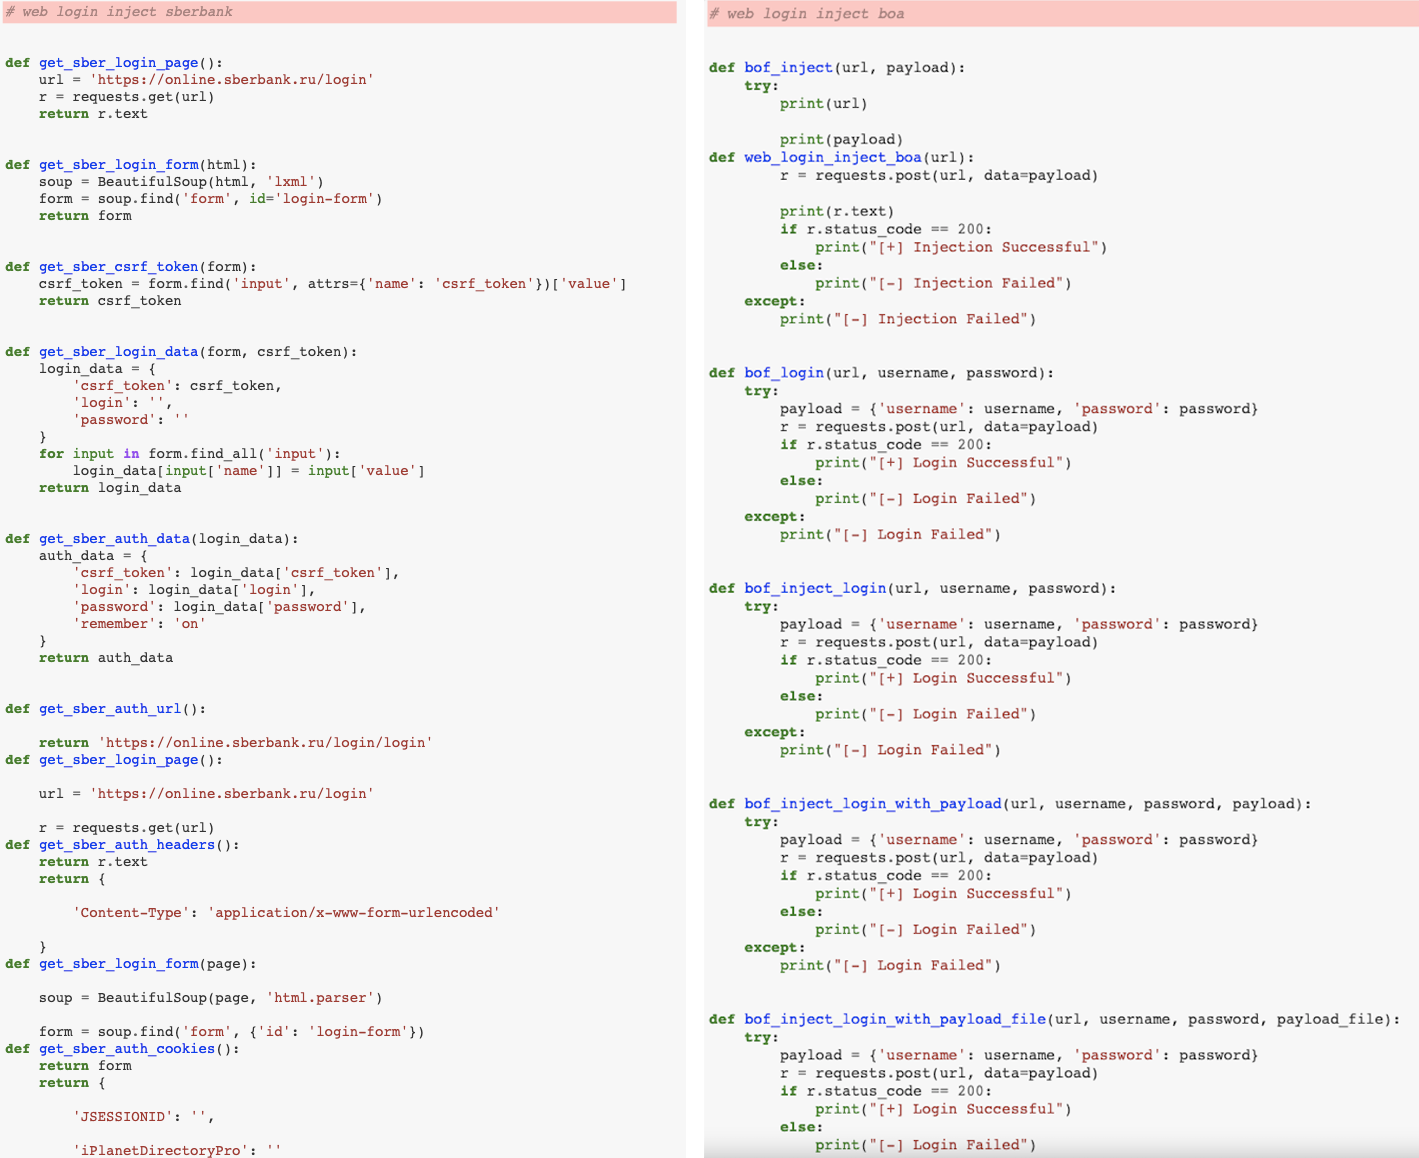Select the 'def get_sber_auth_headers():' definition
This screenshot has height=1158, width=1419.
click(x=123, y=844)
